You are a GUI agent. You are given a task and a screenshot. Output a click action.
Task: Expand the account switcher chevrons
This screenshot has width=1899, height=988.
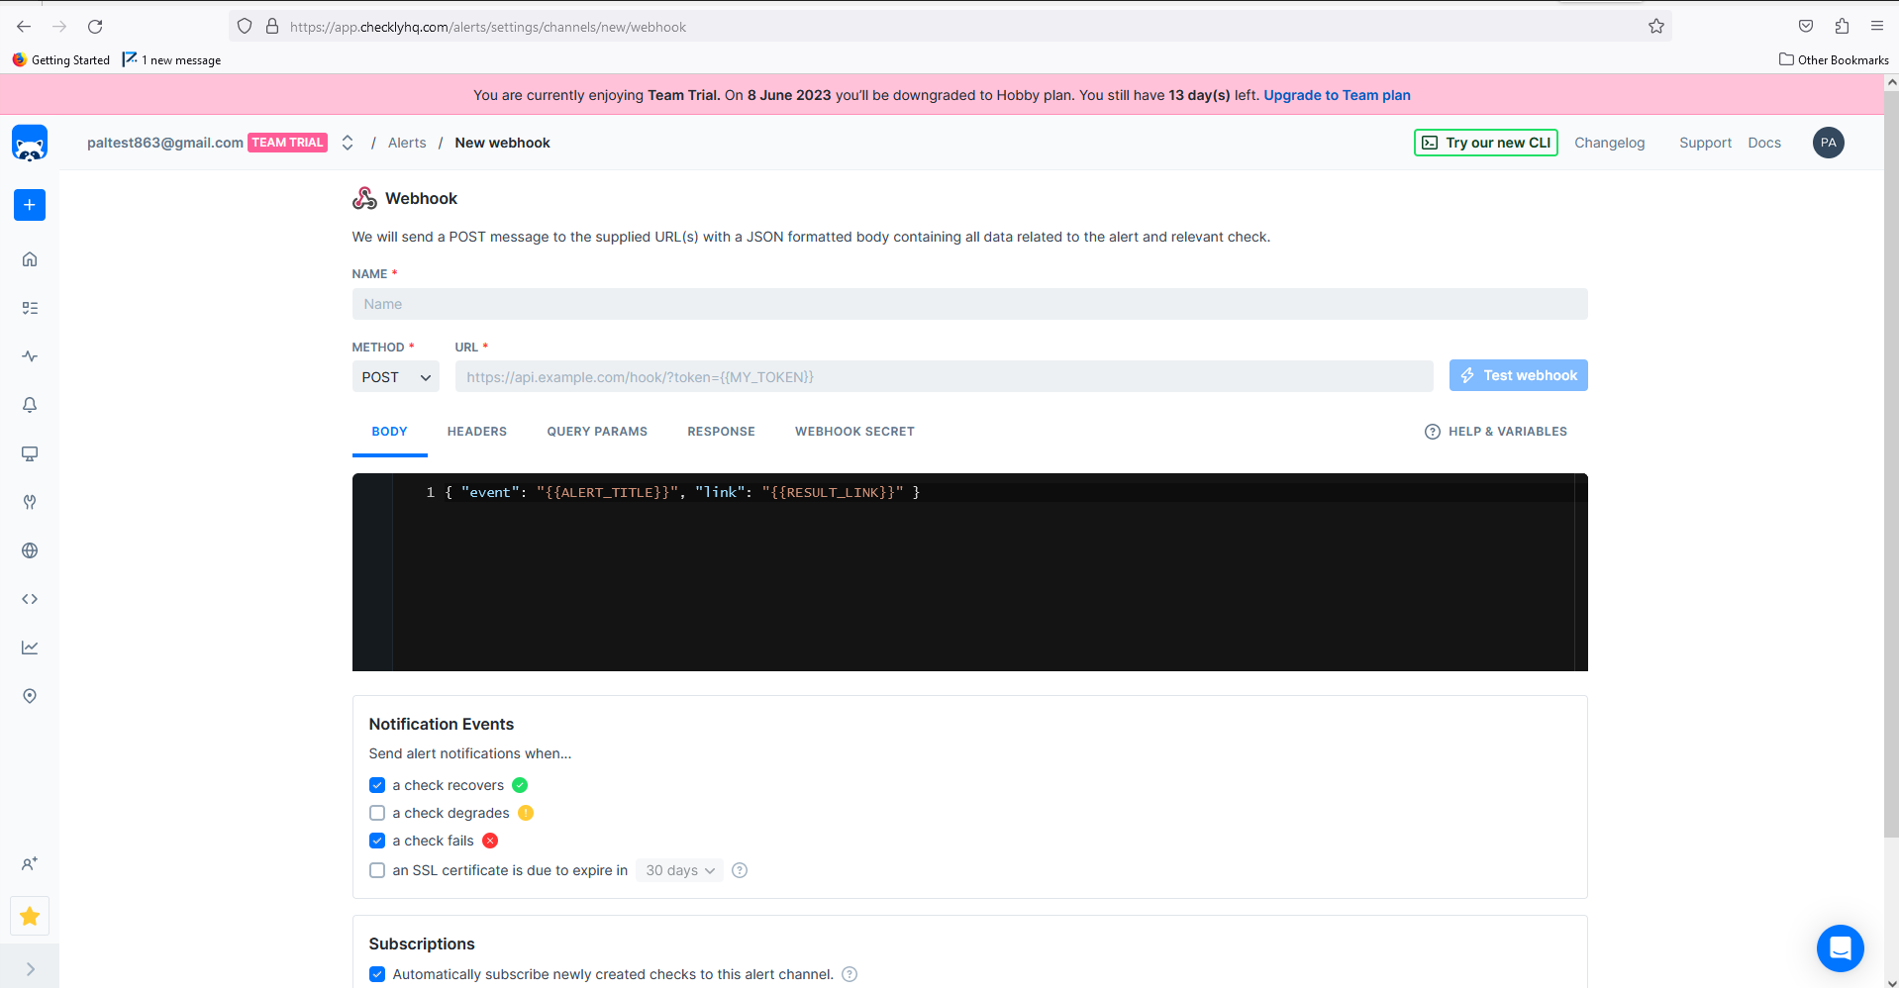[x=347, y=143]
